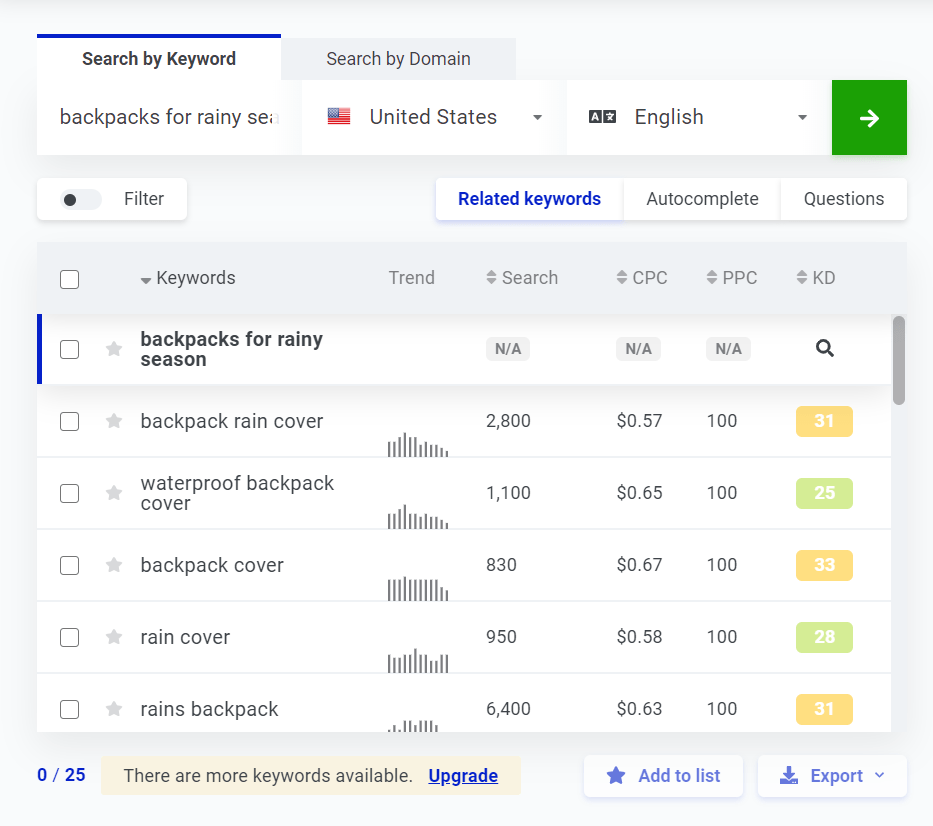
Task: Tick the checkbox for 'backpack rain cover'
Action: (69, 421)
